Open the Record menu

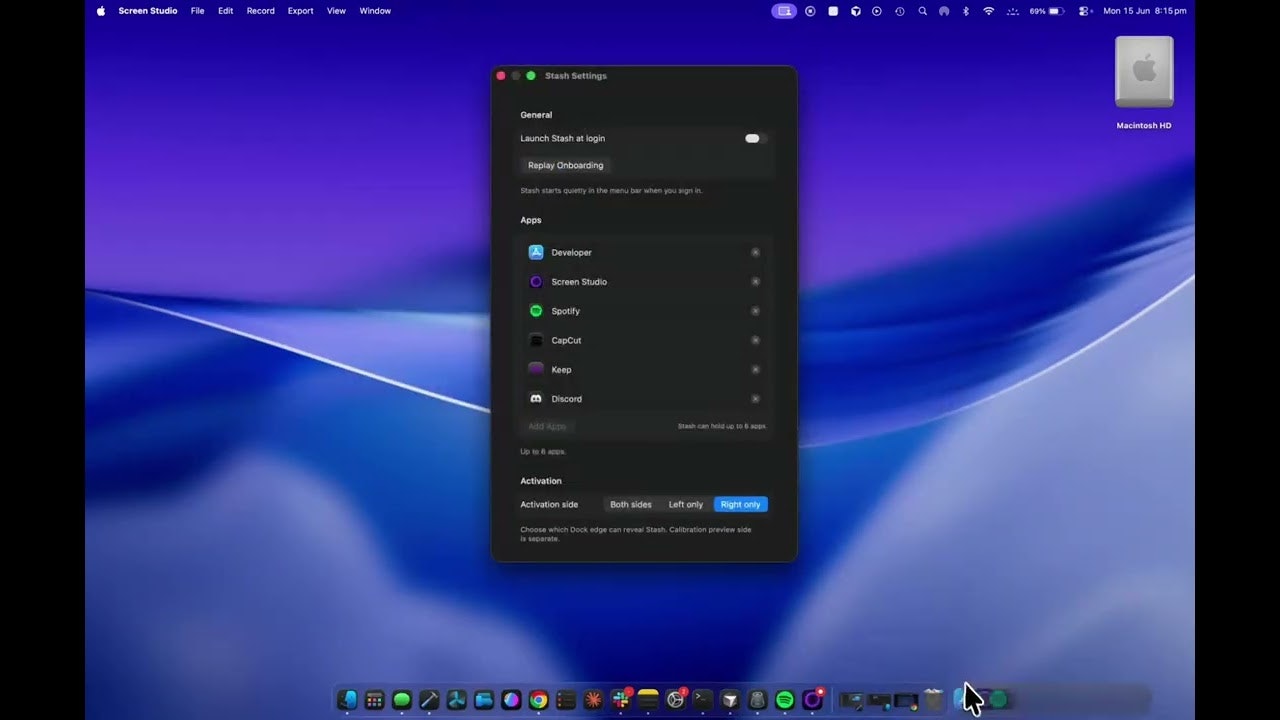pyautogui.click(x=261, y=11)
